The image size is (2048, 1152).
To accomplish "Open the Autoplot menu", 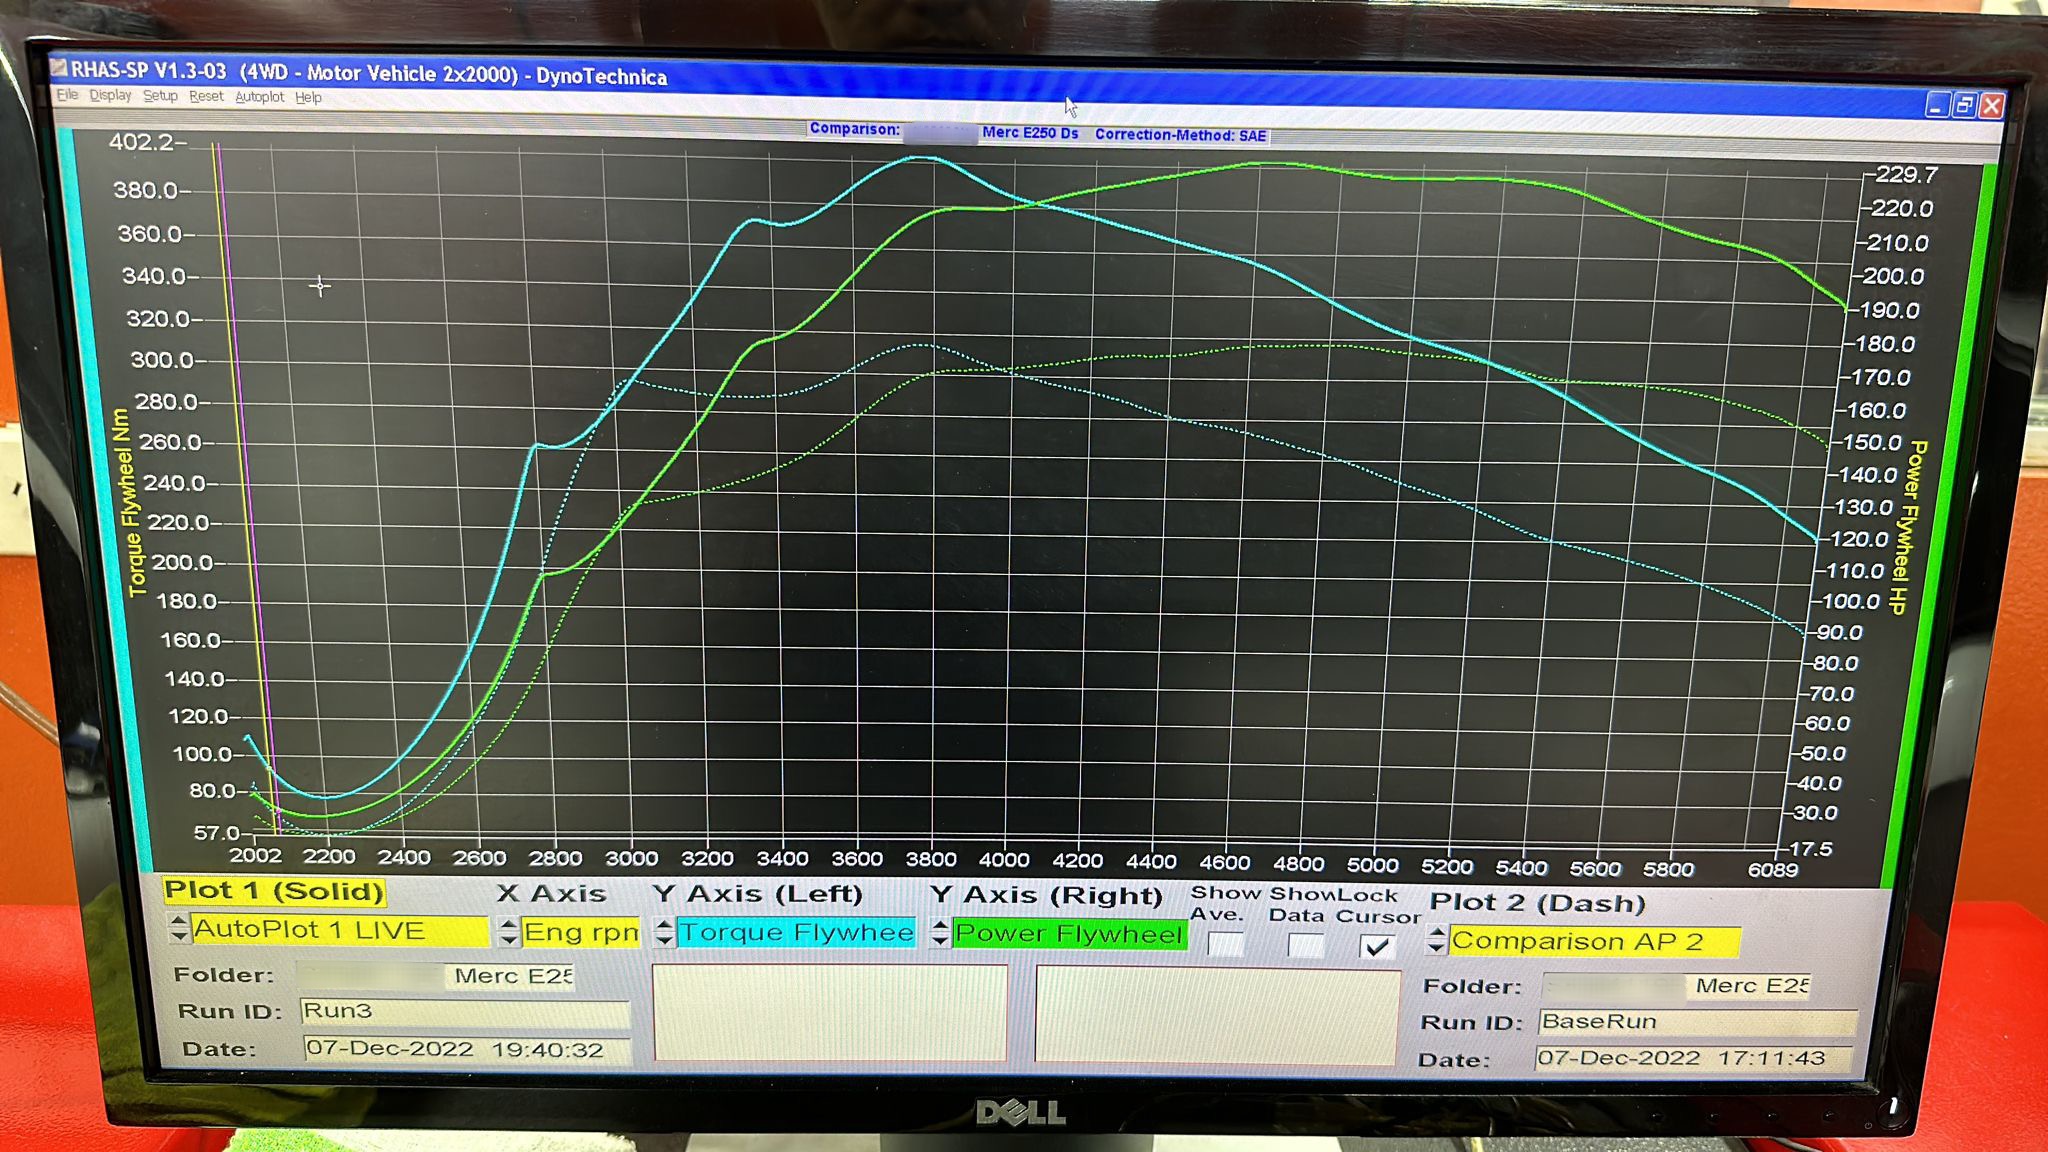I will [x=259, y=97].
